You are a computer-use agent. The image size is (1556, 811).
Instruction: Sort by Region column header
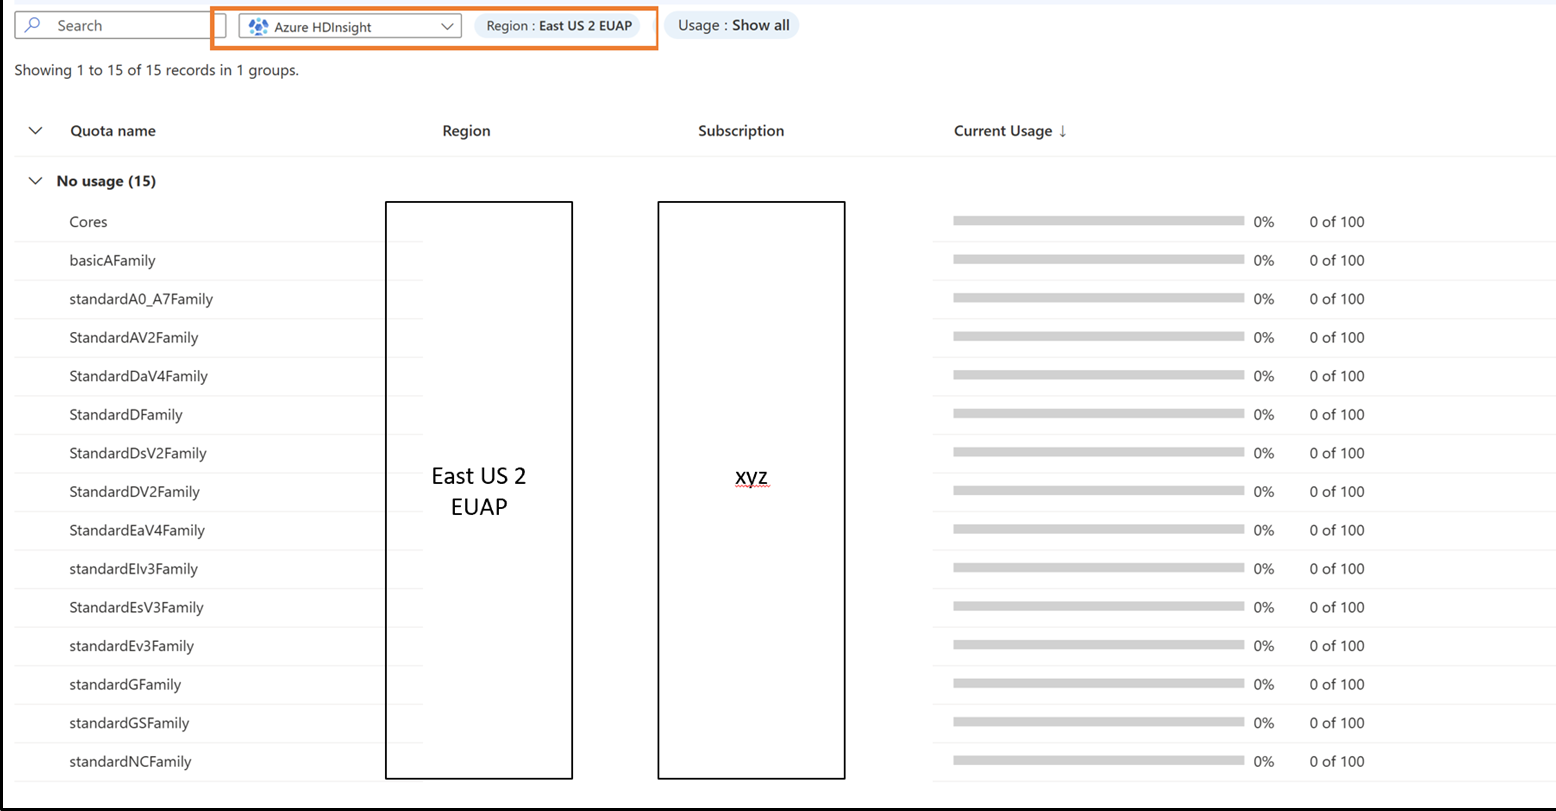(466, 131)
